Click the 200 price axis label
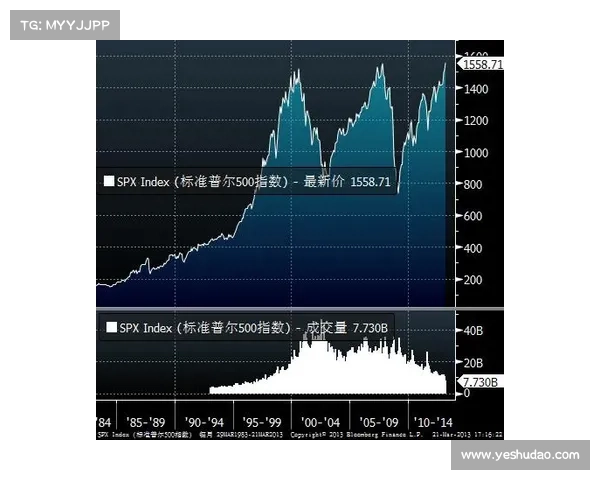600x480 pixels. pyautogui.click(x=473, y=280)
